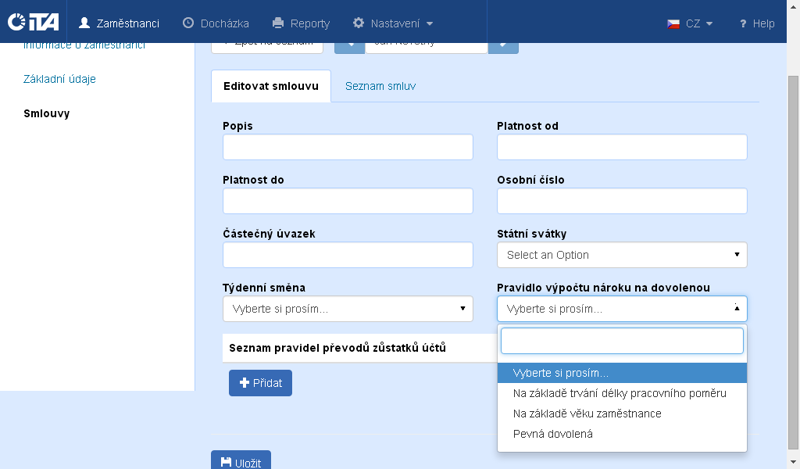Open the Státní svátky dropdown
Screen dimensions: 800x469
[x=621, y=255]
